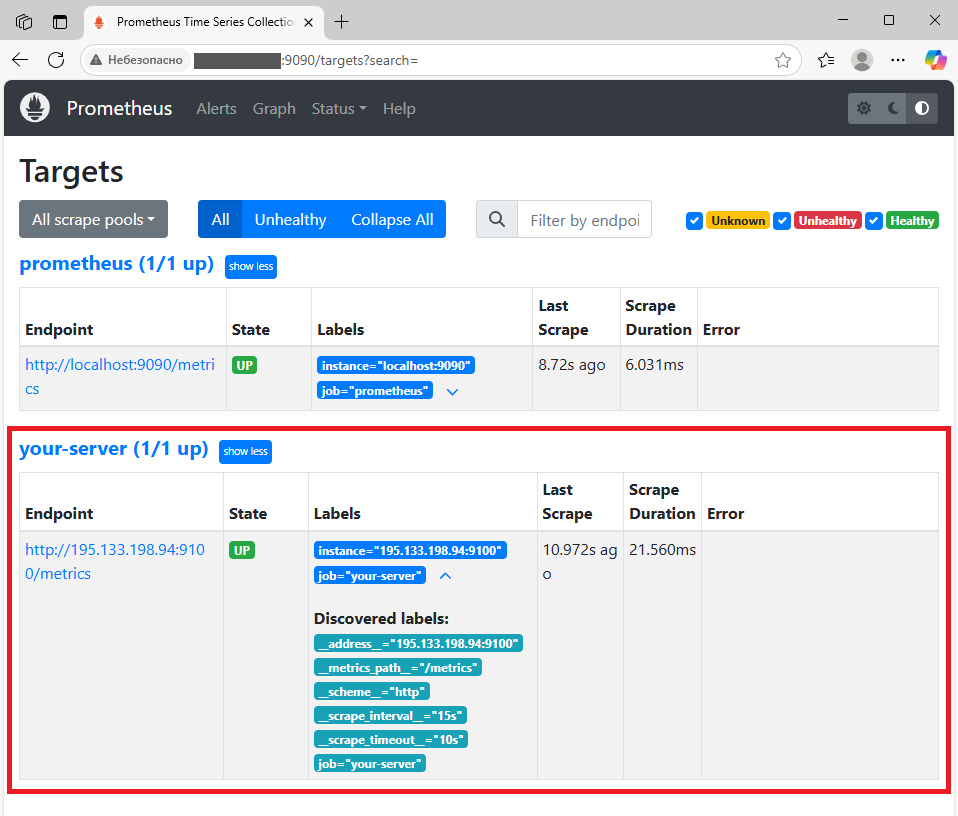Viewport: 958px width, 816px height.
Task: Open the your-server (1/1 up) pool heading
Action: click(114, 448)
